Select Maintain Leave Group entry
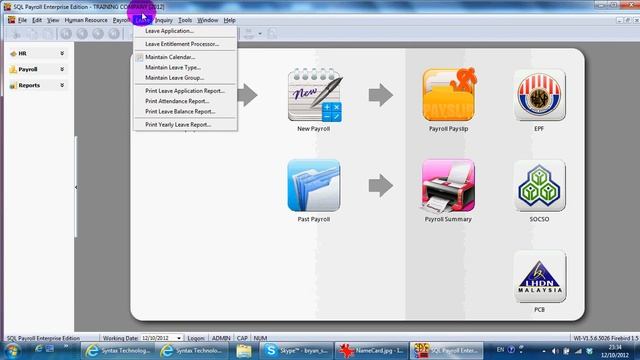 [x=185, y=78]
